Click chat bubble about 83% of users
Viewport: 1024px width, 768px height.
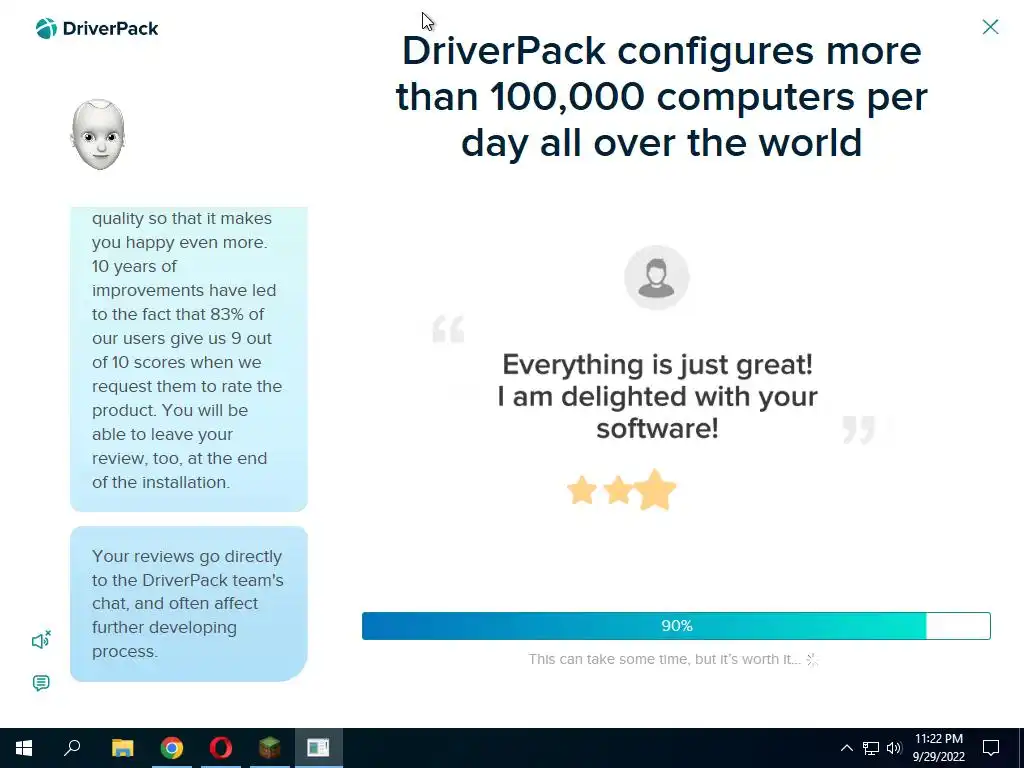189,359
